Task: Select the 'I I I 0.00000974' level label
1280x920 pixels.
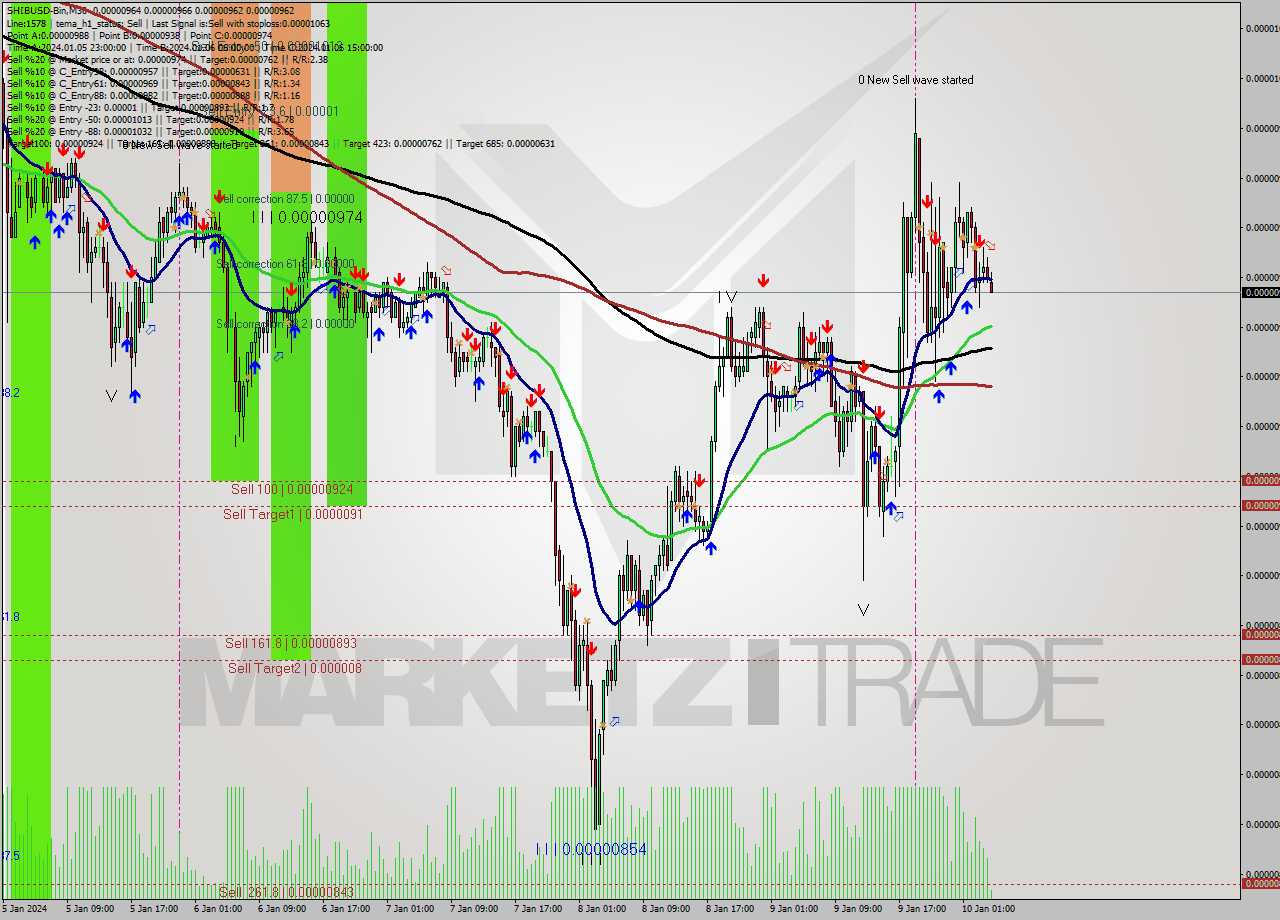Action: (306, 217)
